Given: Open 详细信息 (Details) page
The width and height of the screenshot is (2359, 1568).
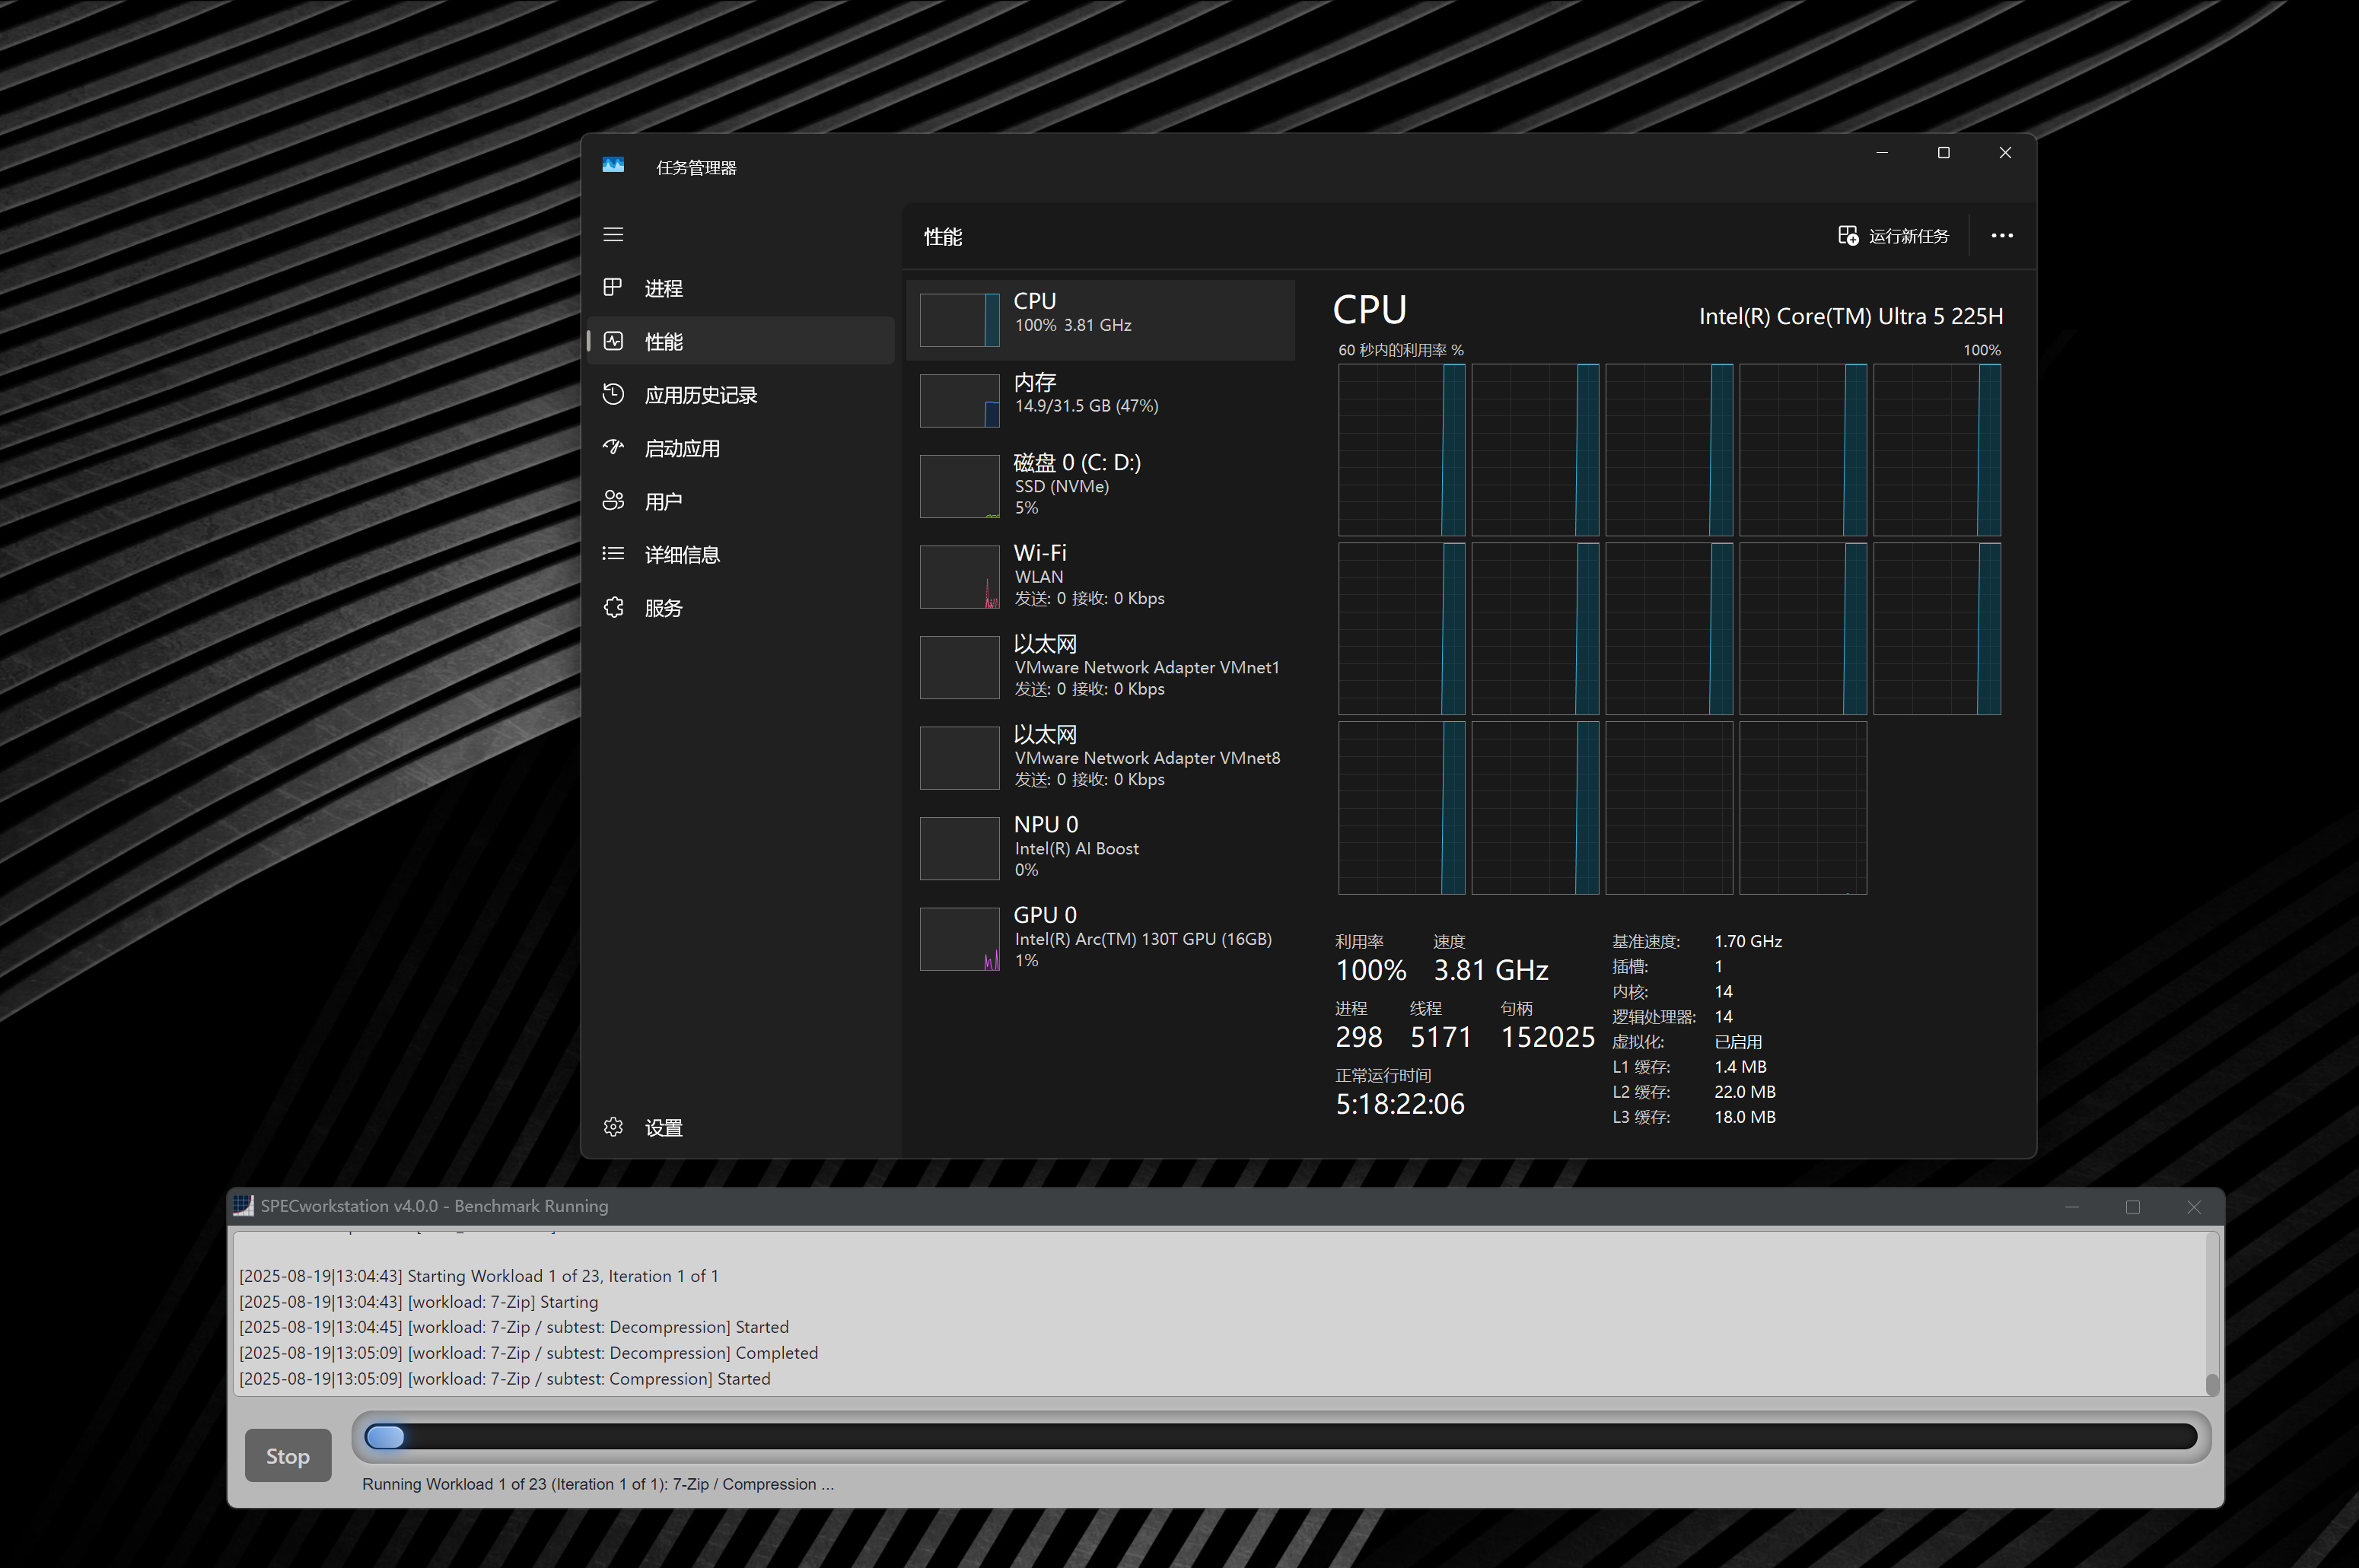Looking at the screenshot, I should (x=741, y=554).
